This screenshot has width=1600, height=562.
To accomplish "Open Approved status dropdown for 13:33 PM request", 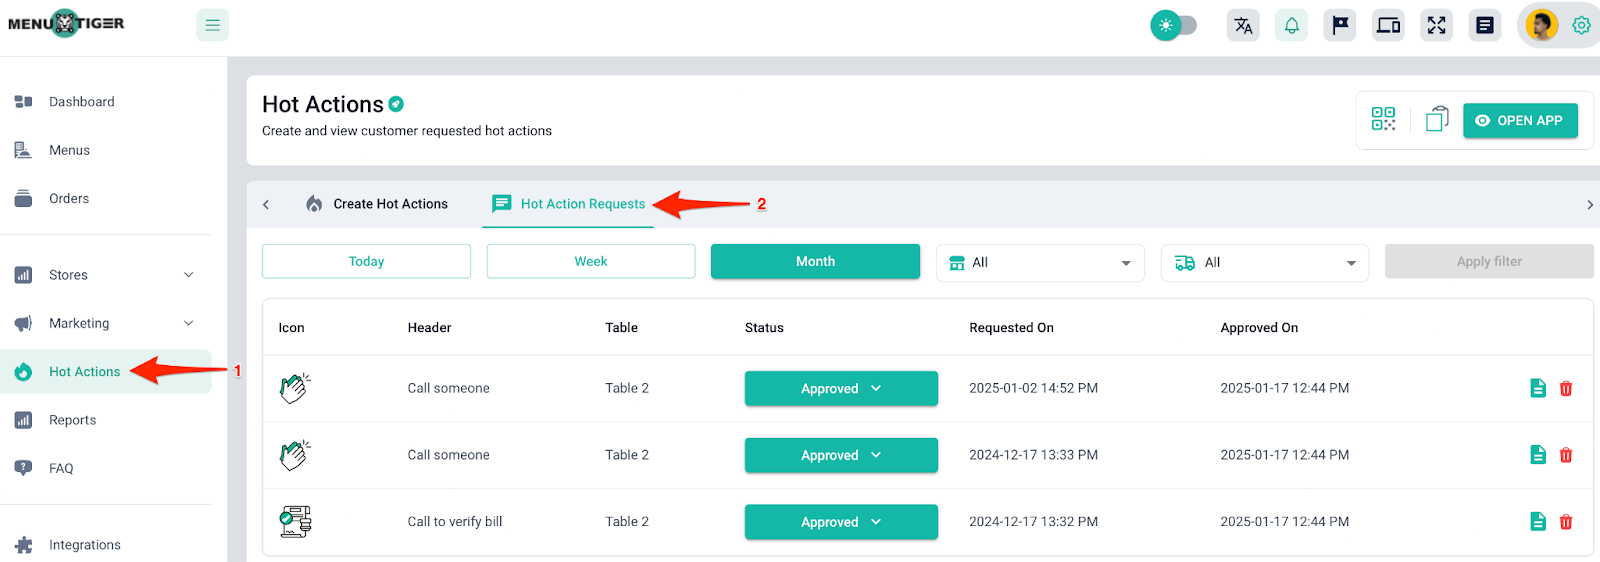I will click(x=841, y=455).
